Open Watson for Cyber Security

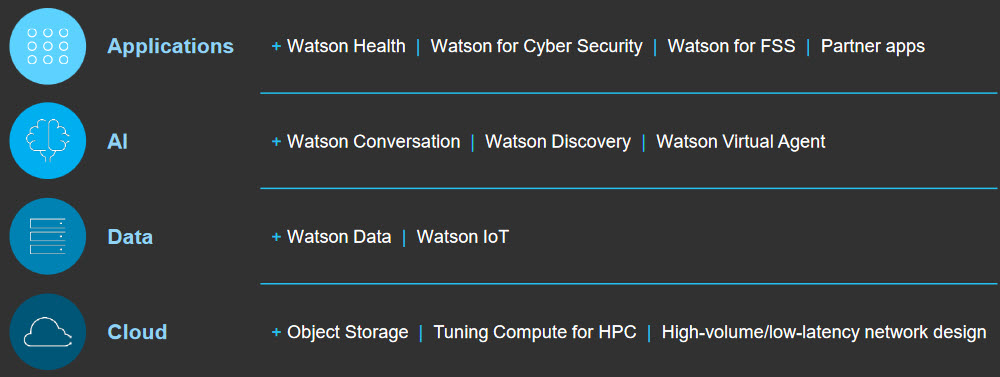[x=536, y=46]
